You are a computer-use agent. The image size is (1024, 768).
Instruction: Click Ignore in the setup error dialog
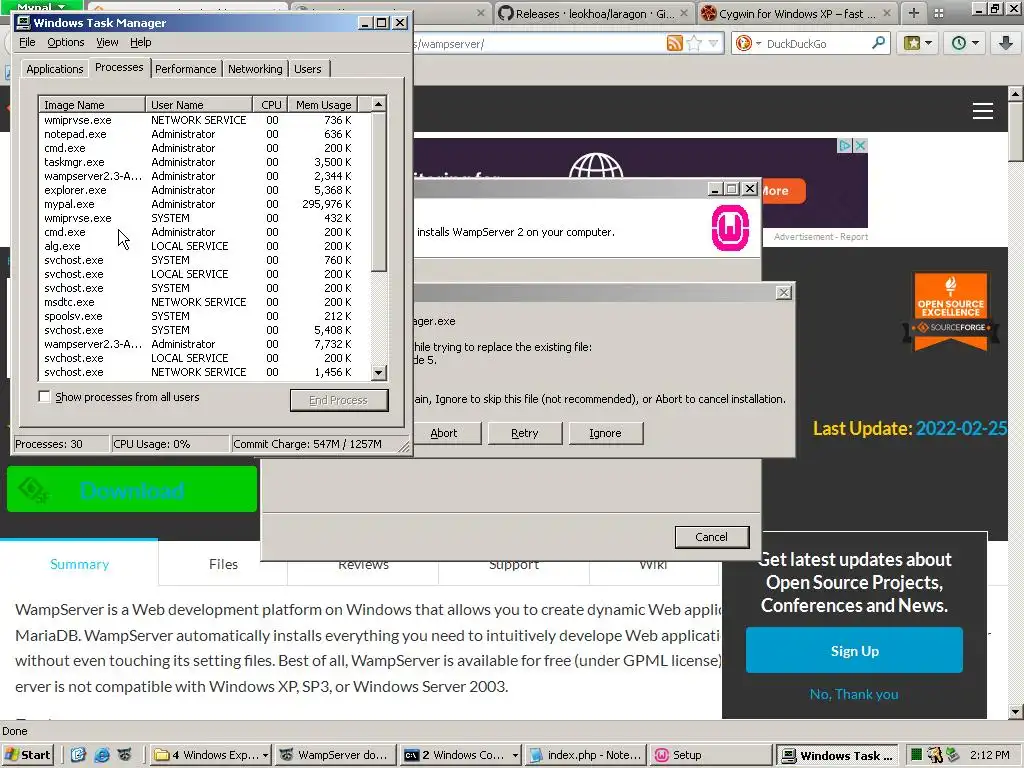(606, 433)
